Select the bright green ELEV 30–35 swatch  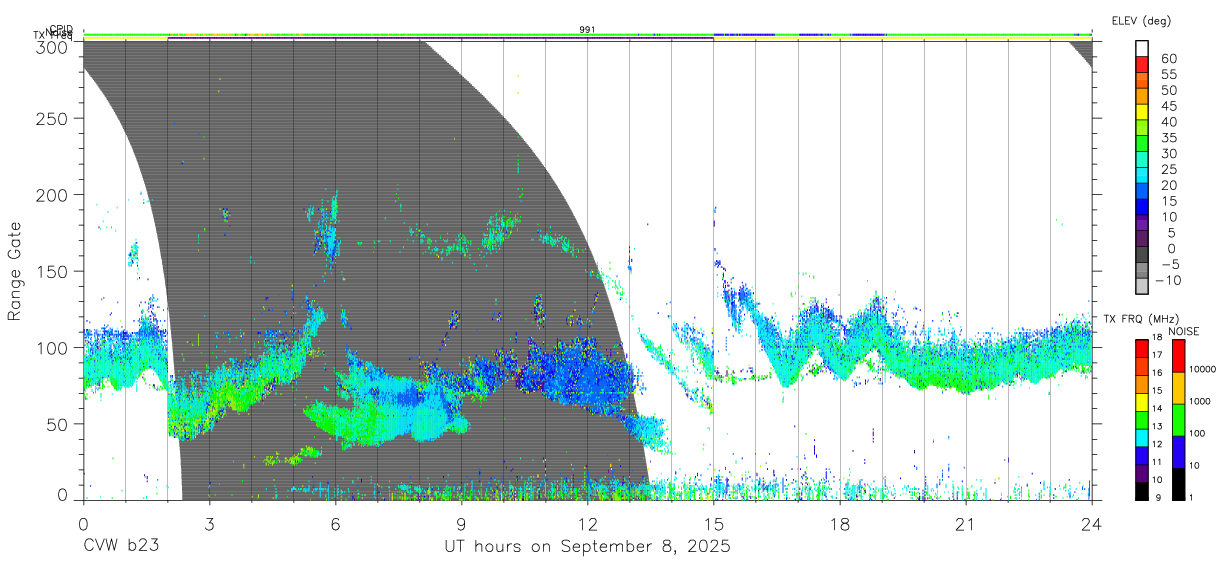[x=1142, y=144]
